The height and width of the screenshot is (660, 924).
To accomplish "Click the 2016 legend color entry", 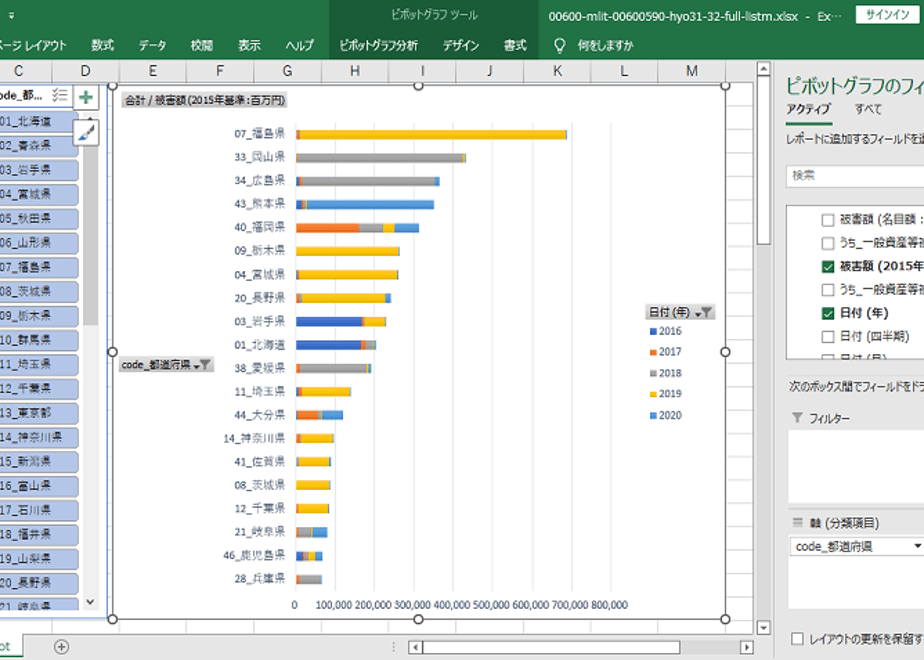I will (x=665, y=331).
